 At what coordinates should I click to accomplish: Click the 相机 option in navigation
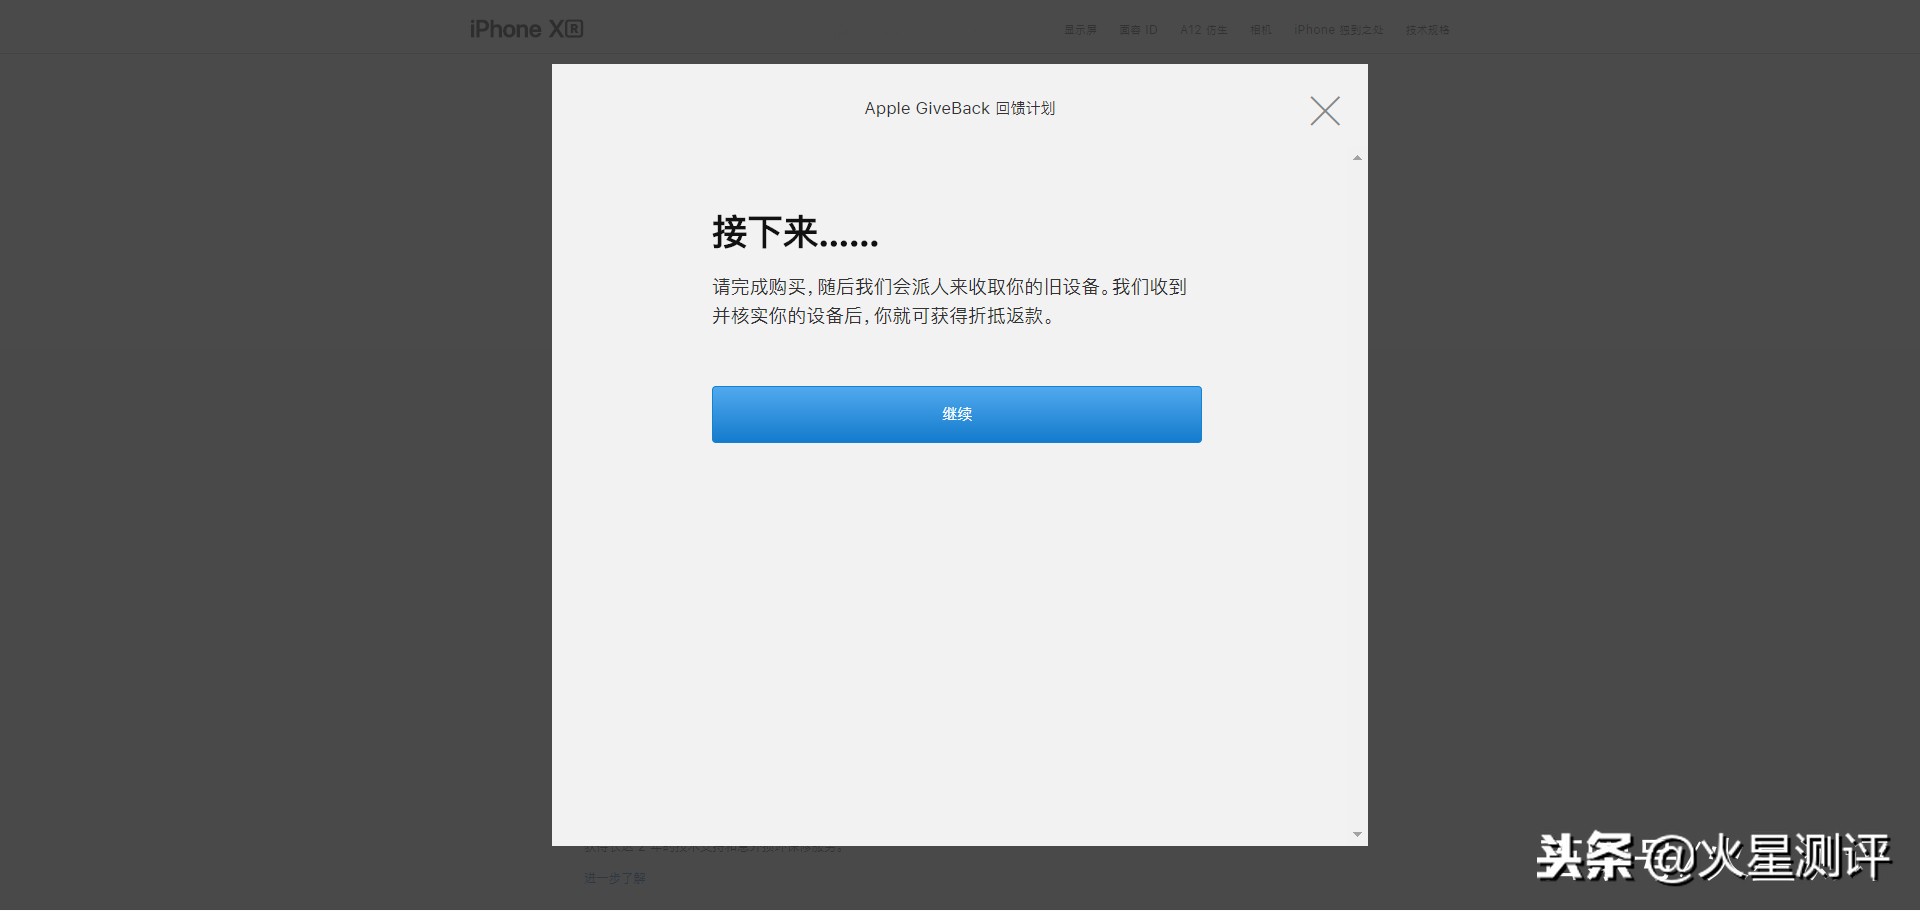1260,29
